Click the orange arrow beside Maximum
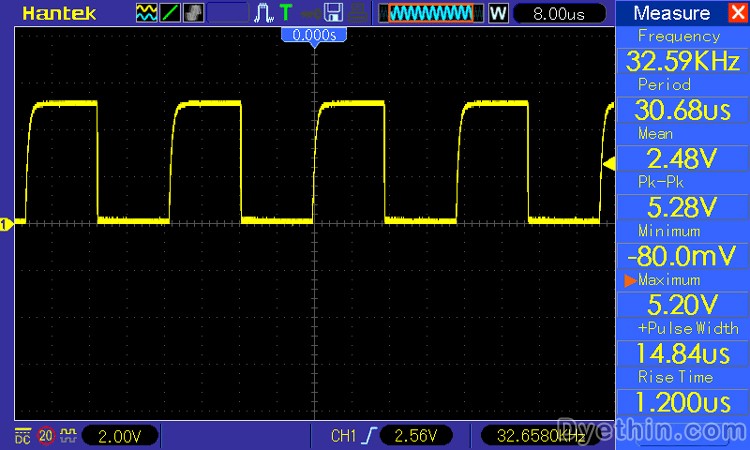 coord(630,280)
